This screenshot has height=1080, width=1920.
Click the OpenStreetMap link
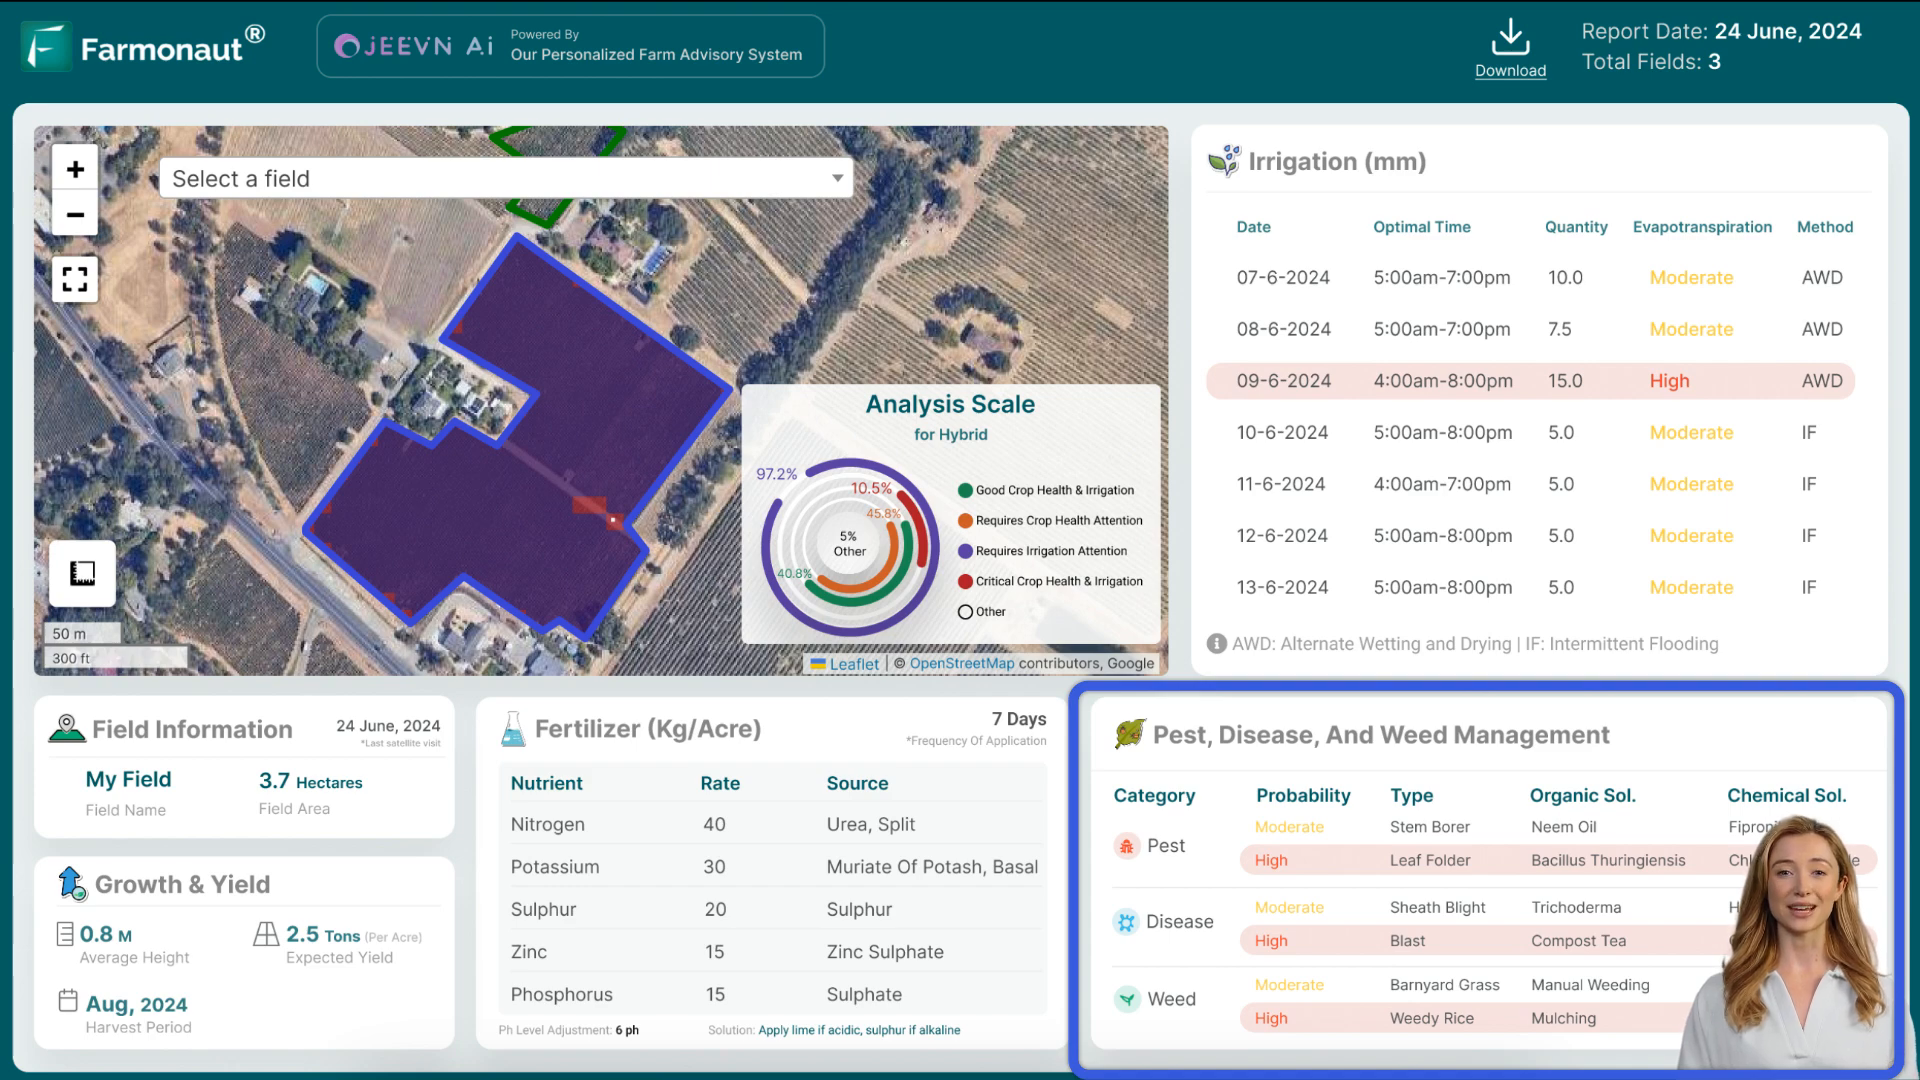click(961, 663)
